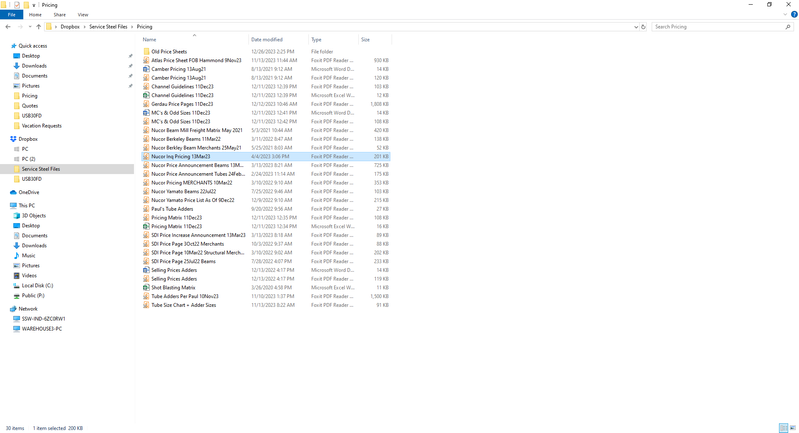The image size is (799, 433).
Task: Refresh the Pricing folder view
Action: pyautogui.click(x=643, y=27)
